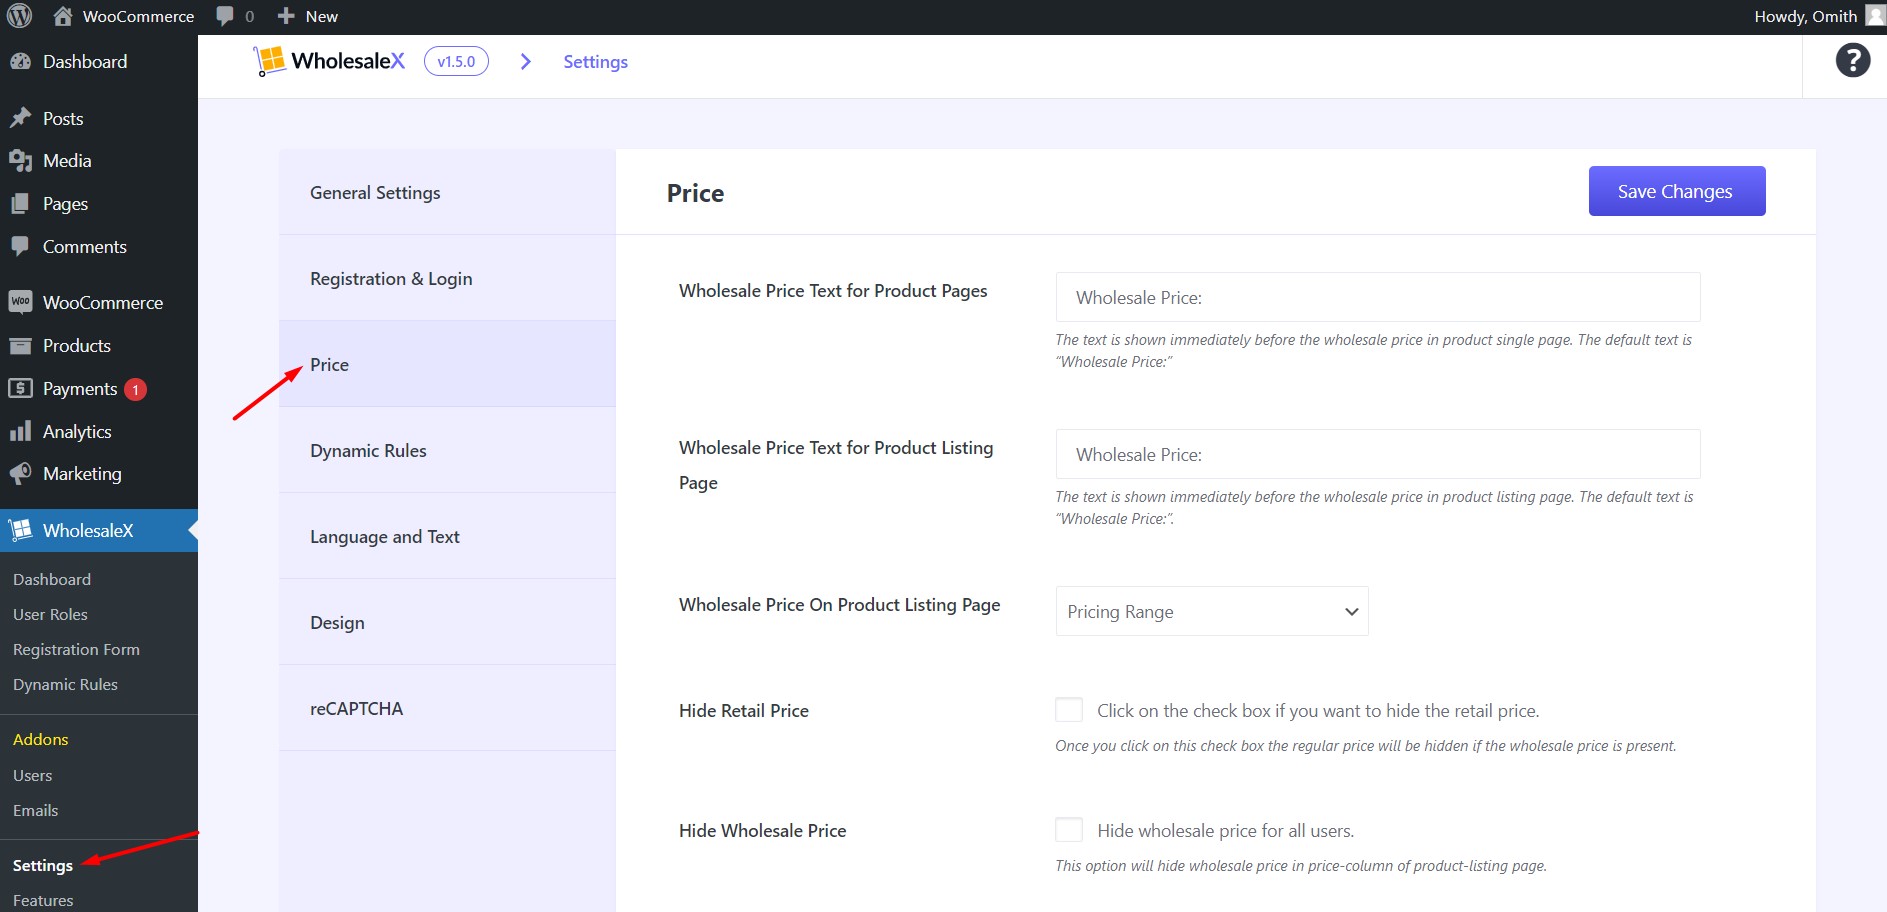Open the WordPress logo menu
This screenshot has width=1887, height=912.
tap(20, 16)
